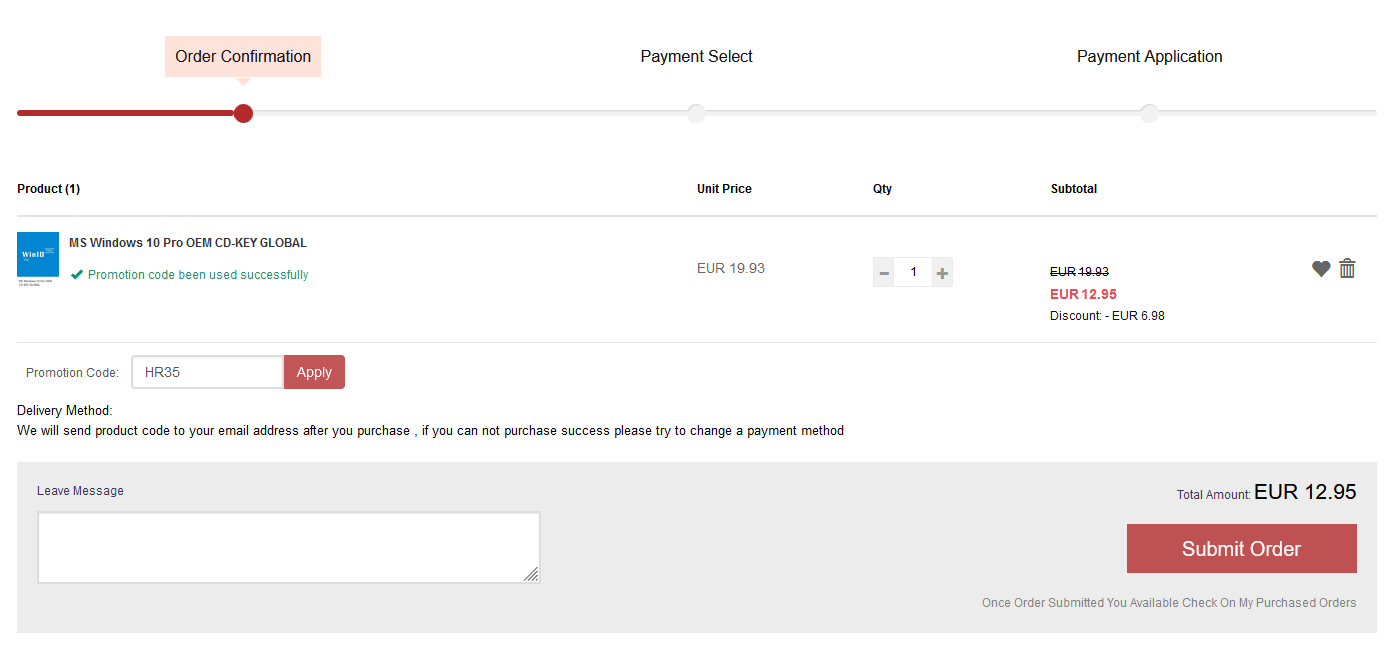This screenshot has height=653, width=1392.
Task: Add product to wishlist with heart icon
Action: [1321, 268]
